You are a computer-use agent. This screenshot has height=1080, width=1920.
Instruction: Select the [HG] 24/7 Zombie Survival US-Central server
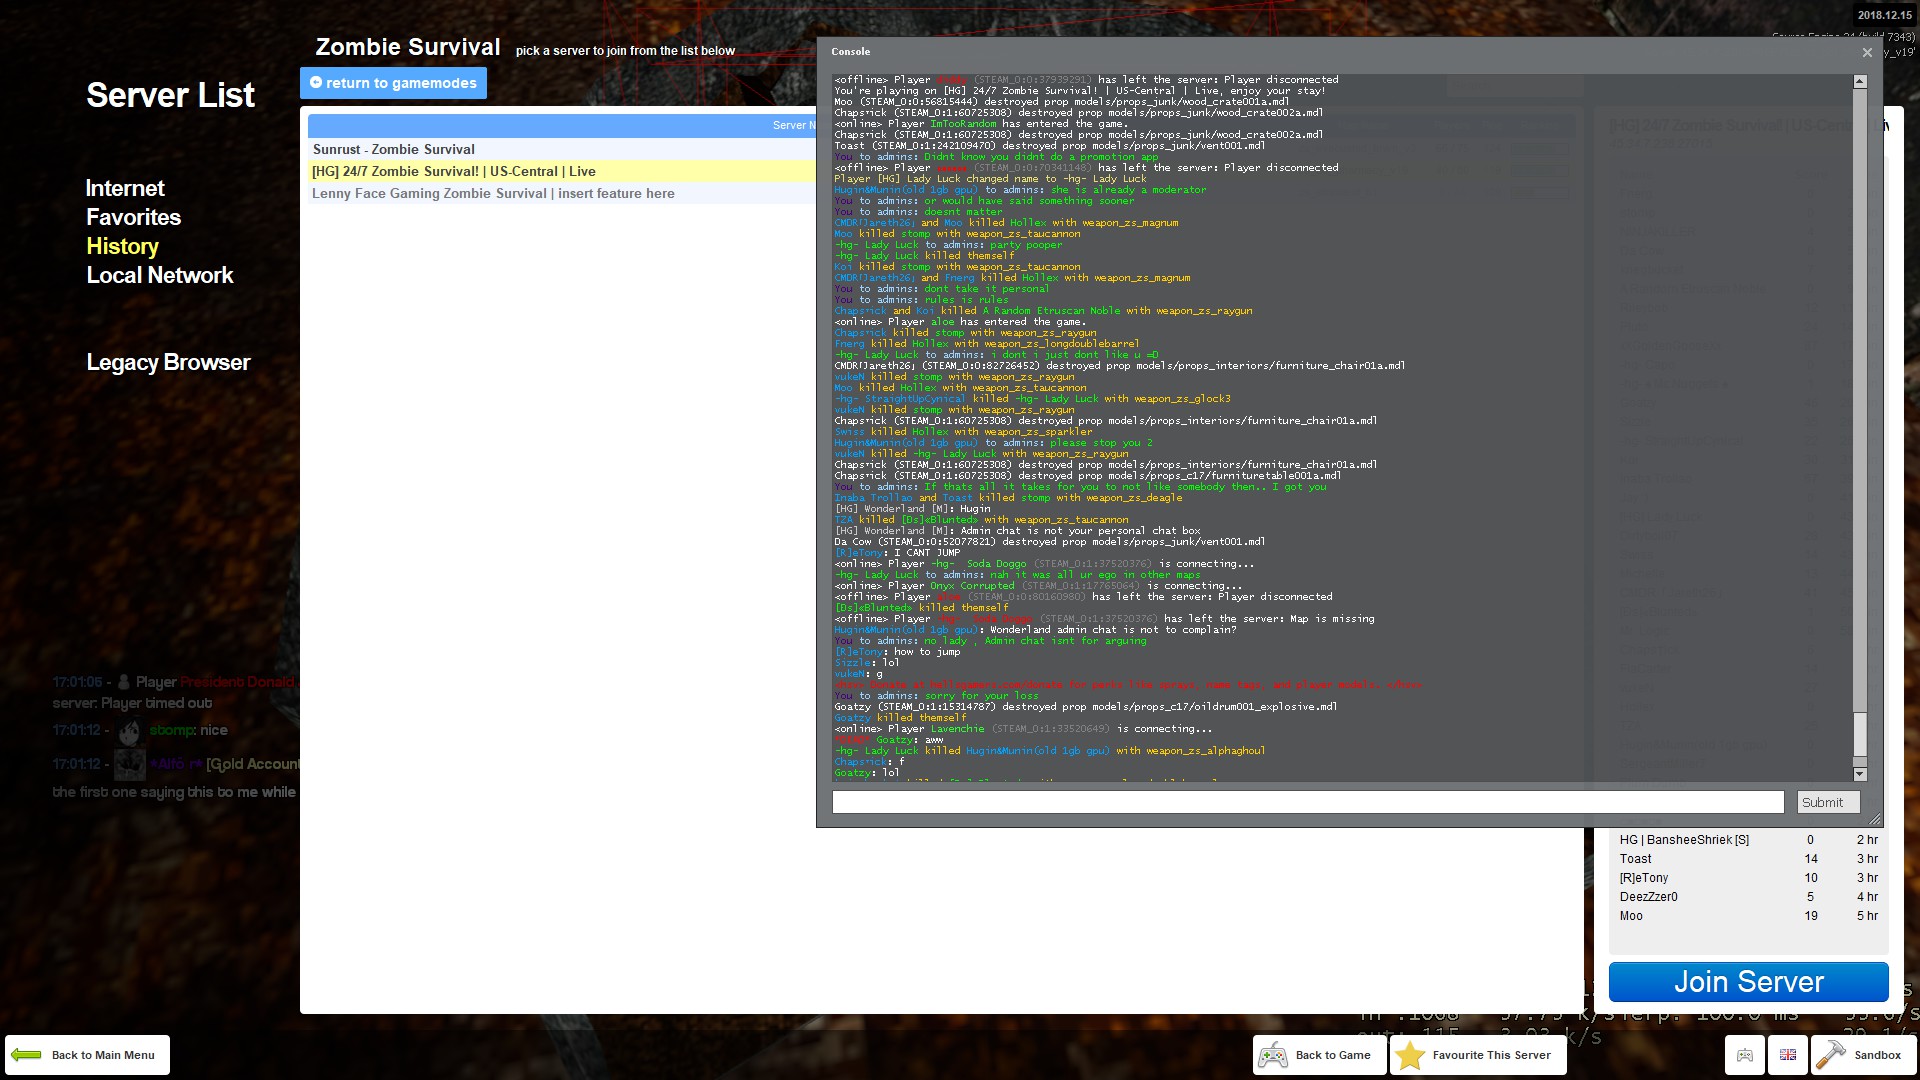[562, 171]
